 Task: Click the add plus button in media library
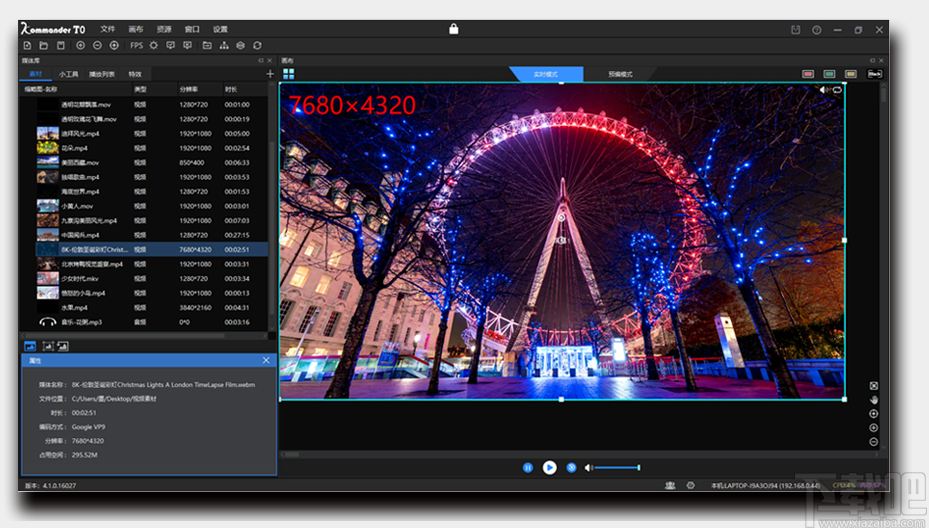(x=270, y=74)
